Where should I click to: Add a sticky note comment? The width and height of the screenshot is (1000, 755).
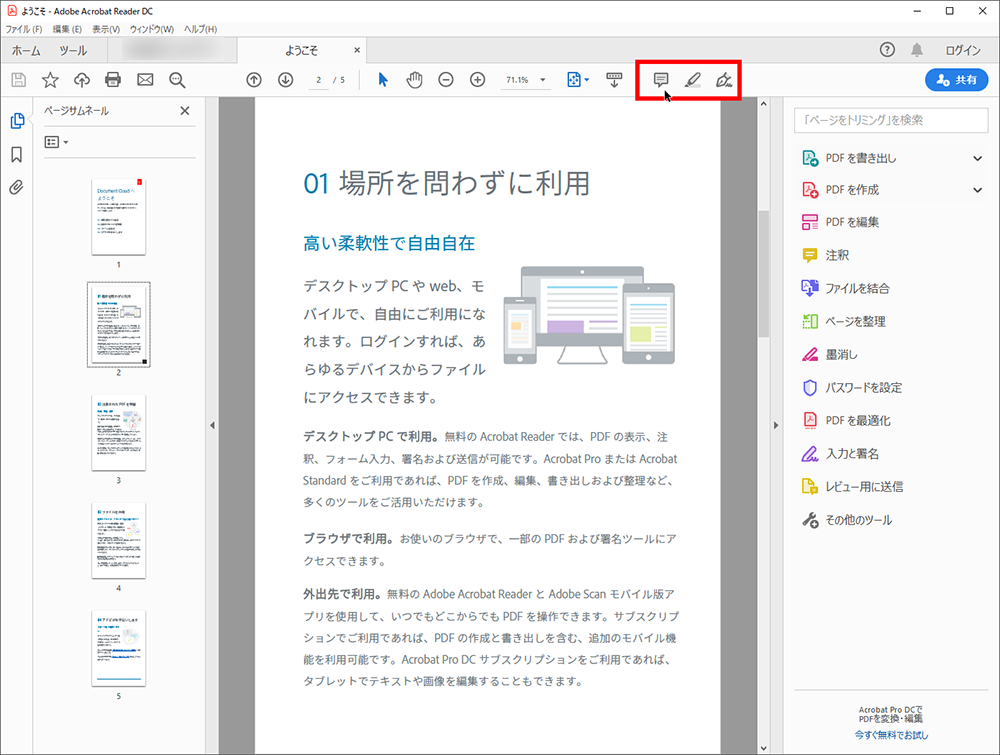(x=661, y=80)
